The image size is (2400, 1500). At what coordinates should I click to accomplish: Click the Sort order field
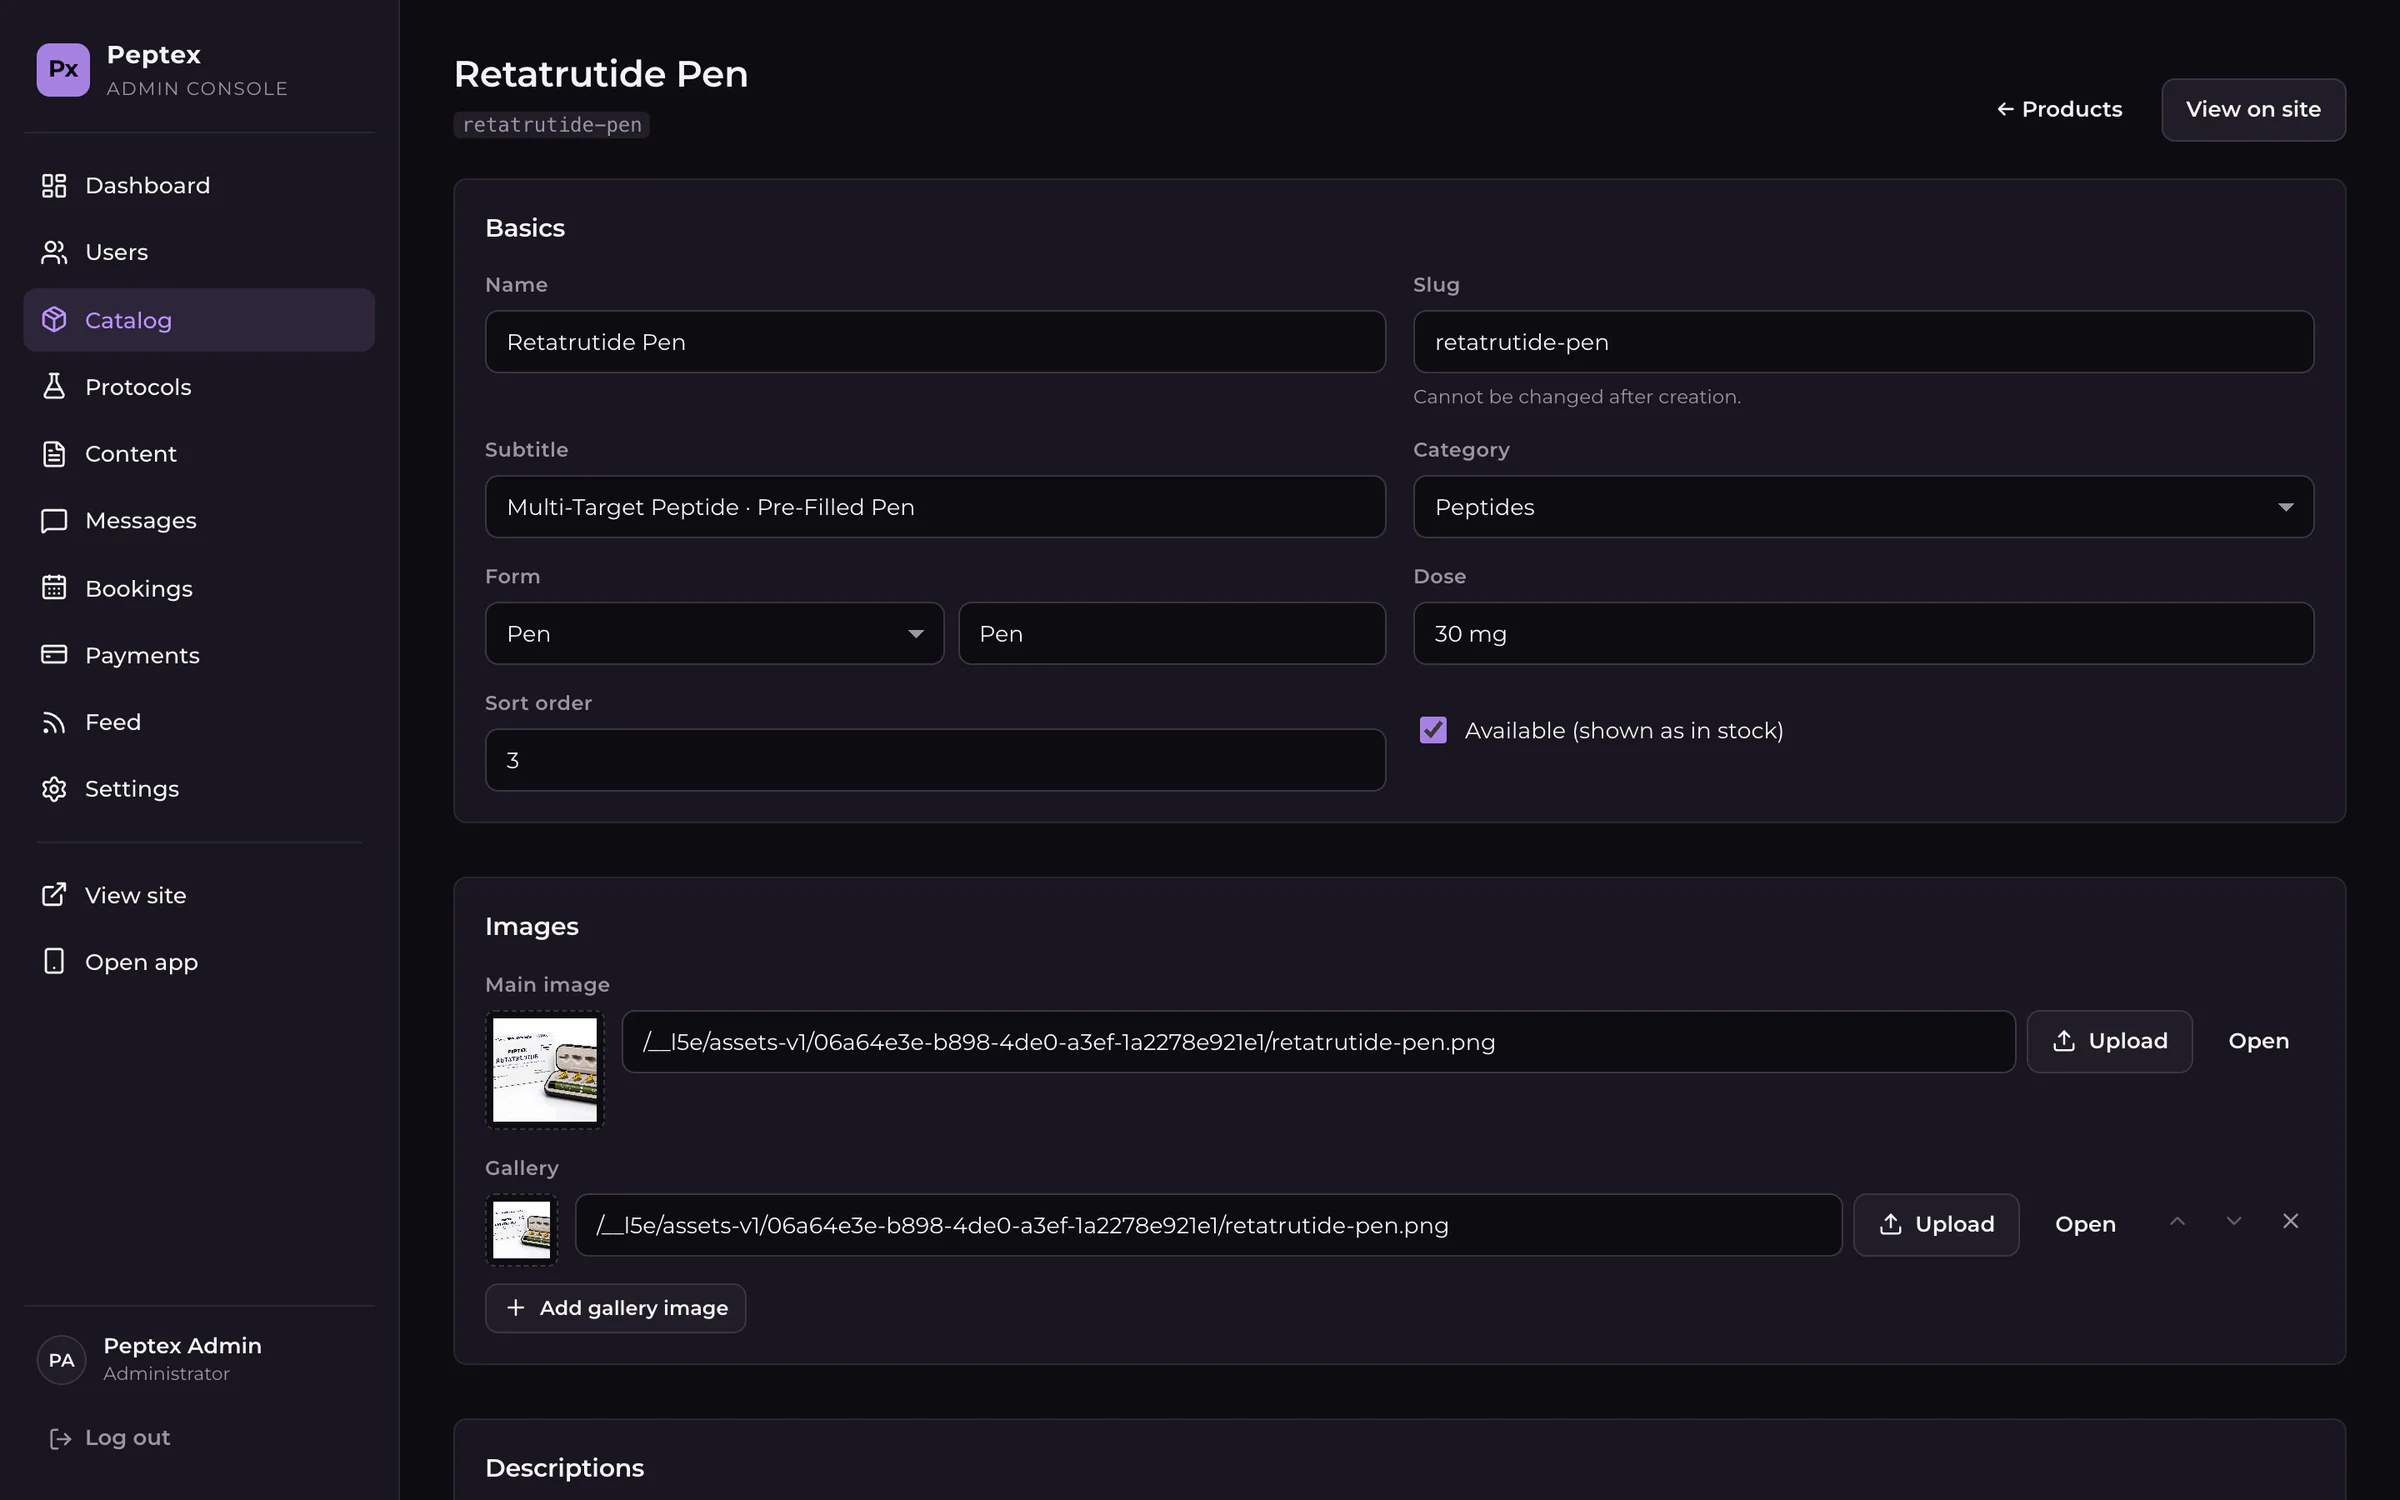(935, 760)
